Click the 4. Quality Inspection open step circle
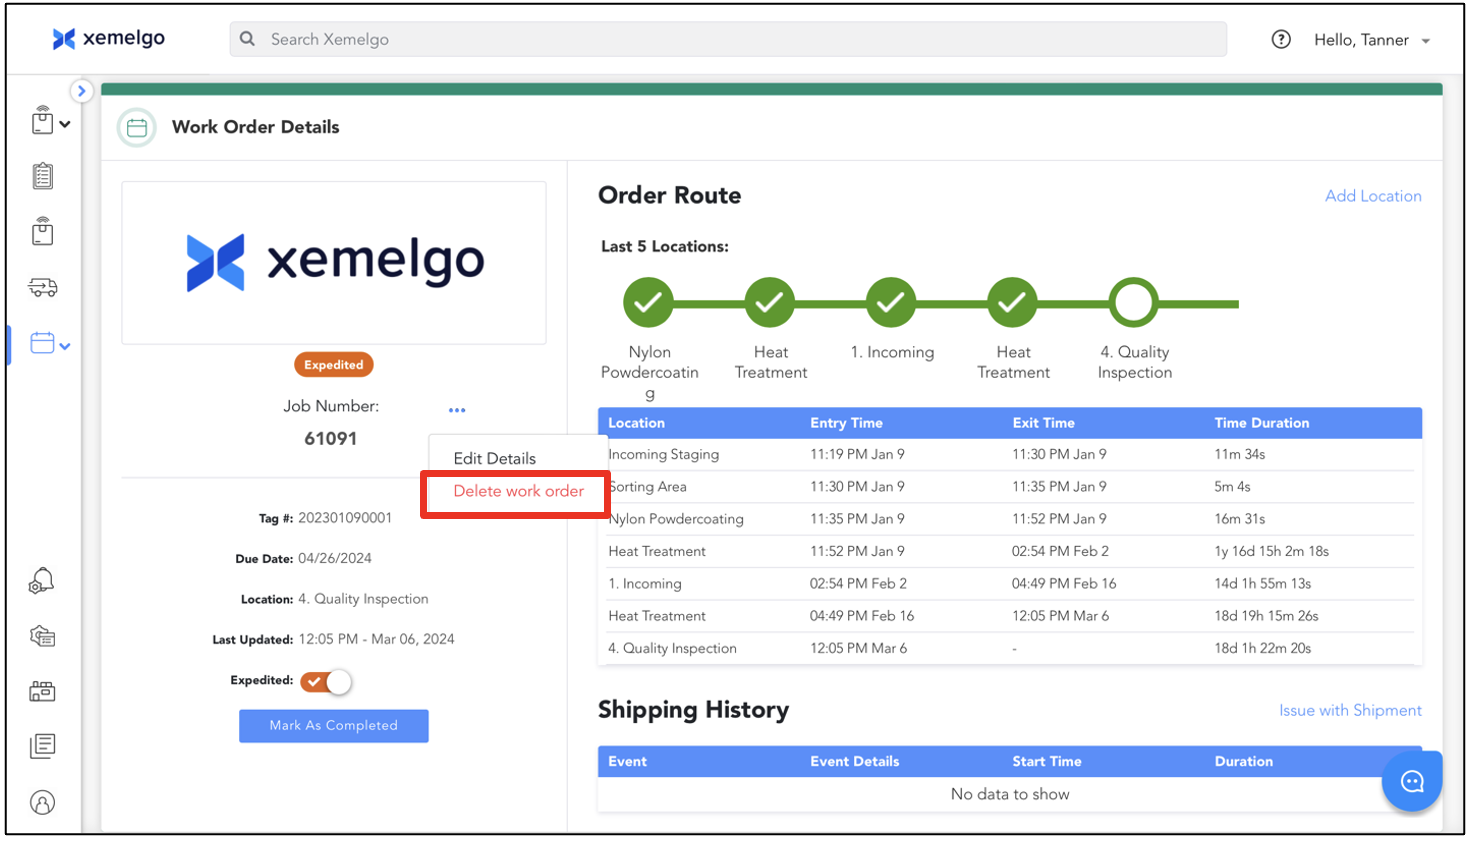Screen dimensions: 1470x844 coord(1134,302)
